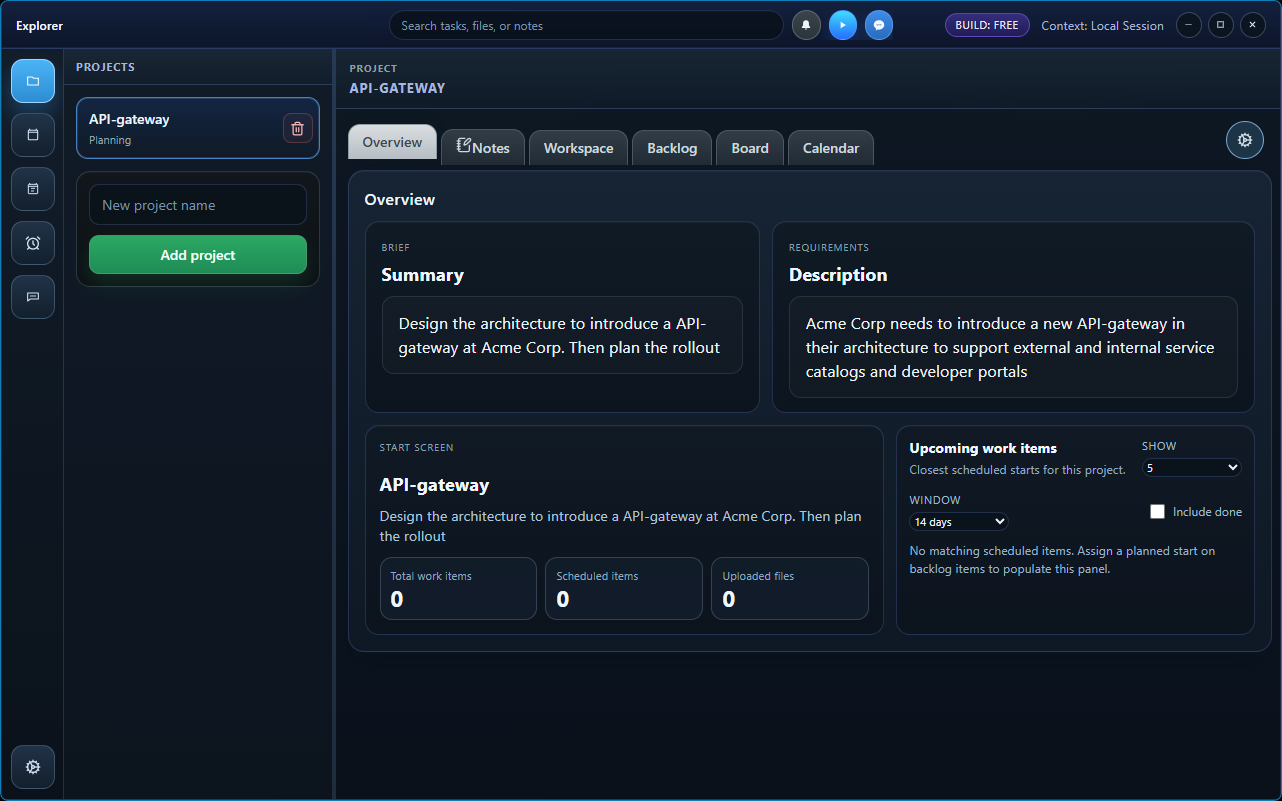1282x801 pixels.
Task: Click the Total work items card
Action: (458, 588)
